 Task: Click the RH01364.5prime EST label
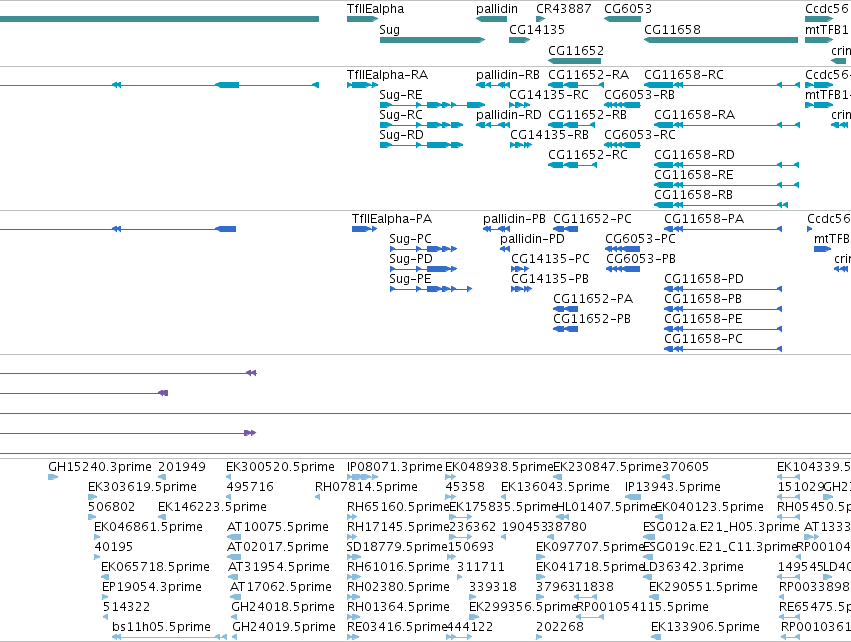pos(398,607)
